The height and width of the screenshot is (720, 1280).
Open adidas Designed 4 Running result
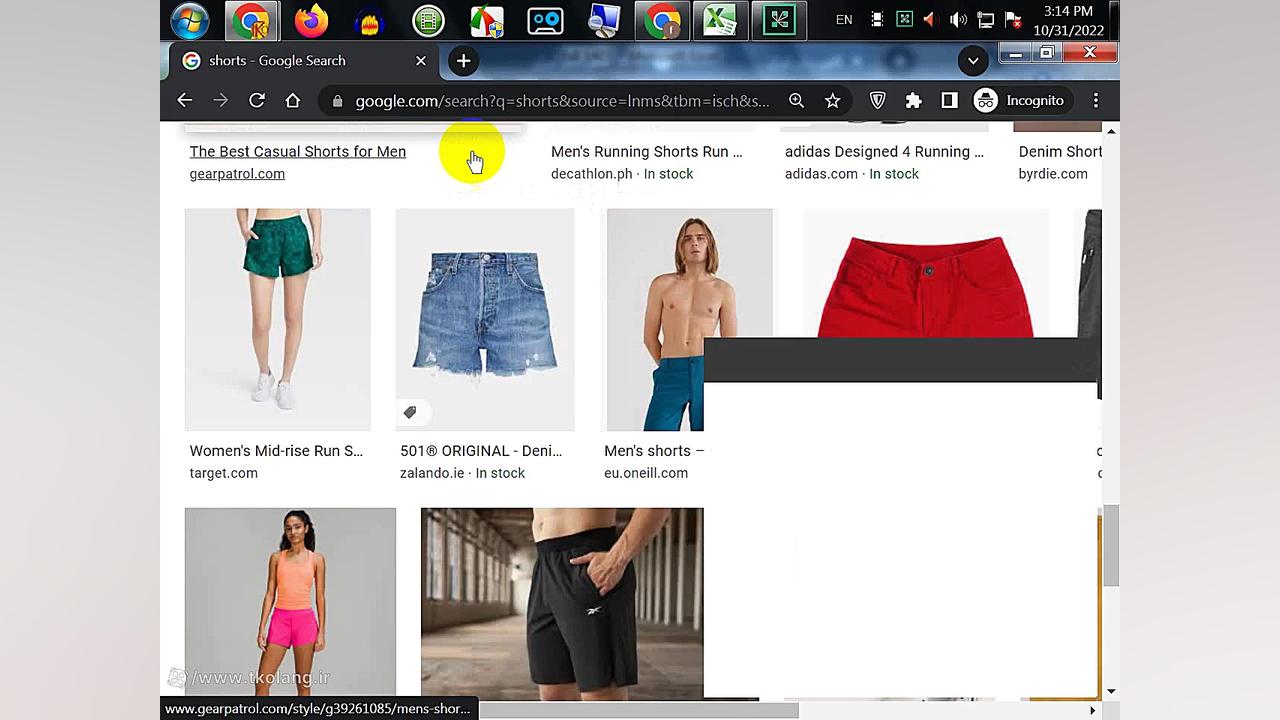coord(884,151)
